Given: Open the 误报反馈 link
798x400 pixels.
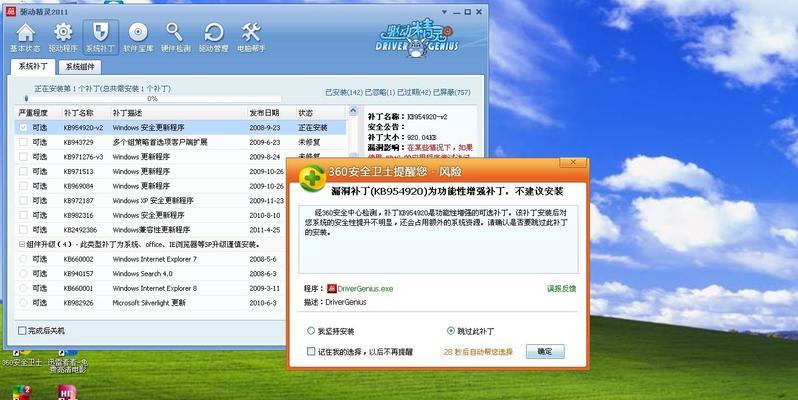Looking at the screenshot, I should pyautogui.click(x=561, y=289).
